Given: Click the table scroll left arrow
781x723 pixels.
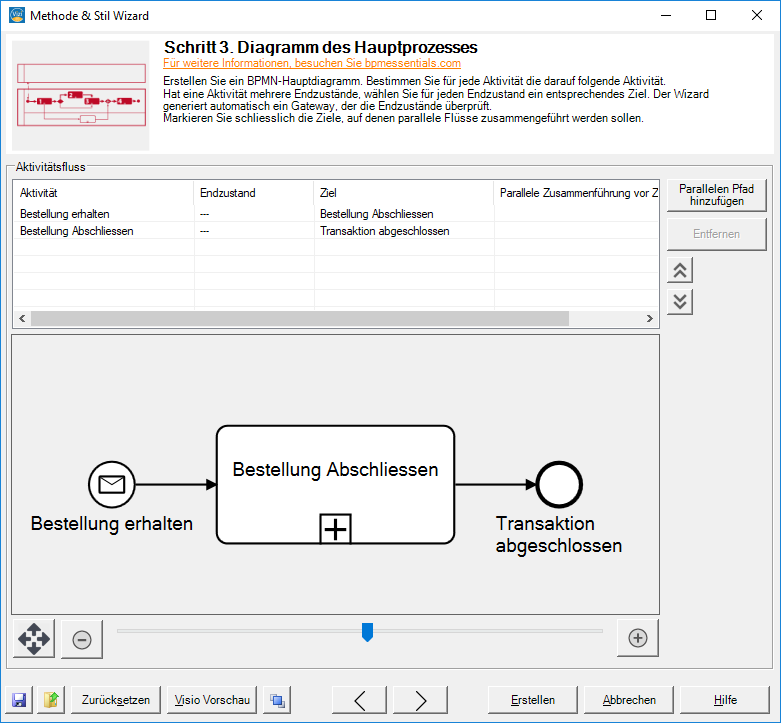Looking at the screenshot, I should click(22, 318).
